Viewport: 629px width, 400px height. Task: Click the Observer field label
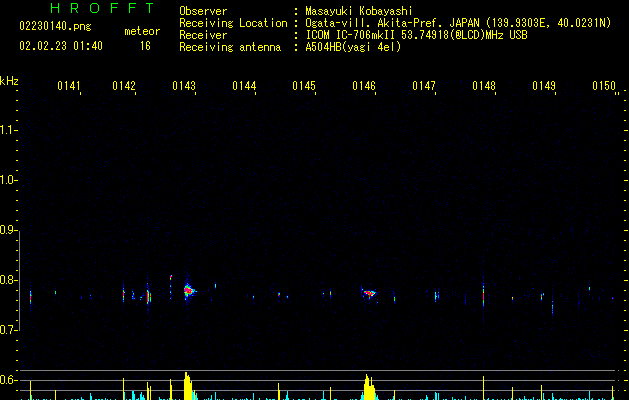[203, 11]
